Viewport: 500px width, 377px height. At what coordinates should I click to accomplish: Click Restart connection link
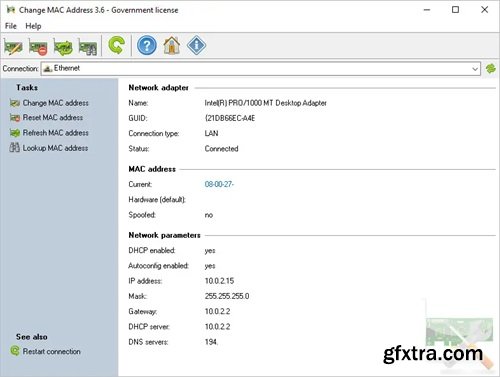coord(45,351)
